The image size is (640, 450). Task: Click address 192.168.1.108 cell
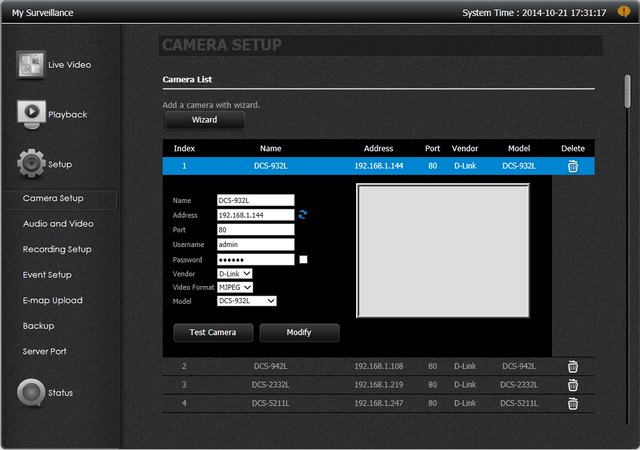pos(379,366)
